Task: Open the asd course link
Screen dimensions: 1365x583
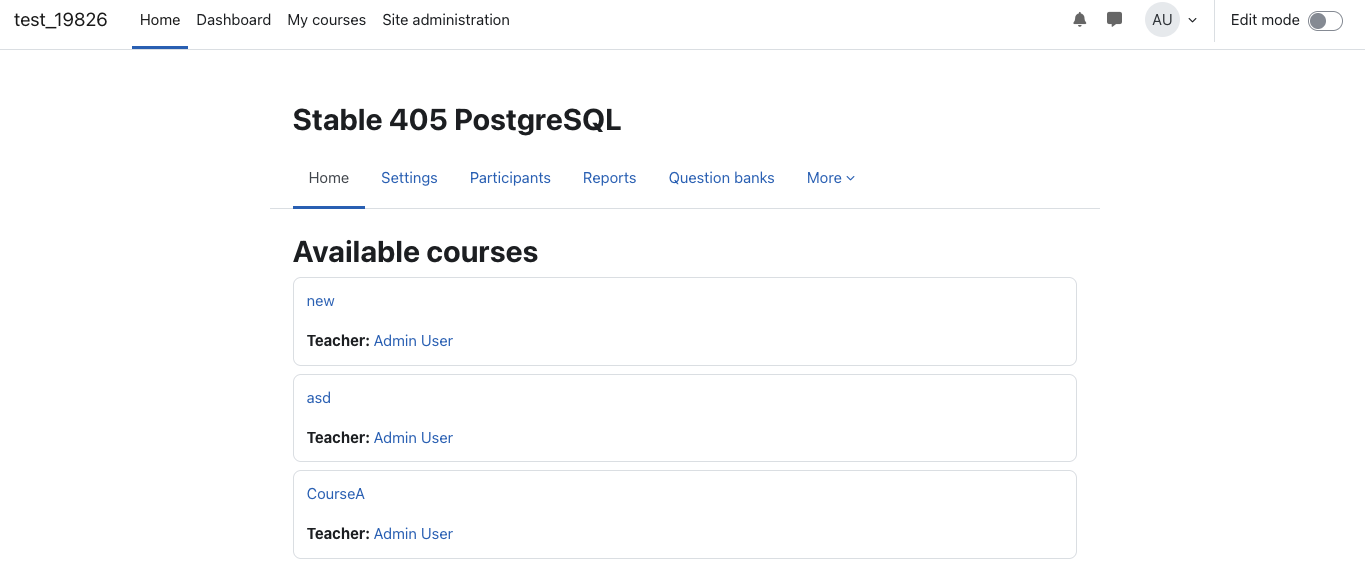Action: point(319,398)
